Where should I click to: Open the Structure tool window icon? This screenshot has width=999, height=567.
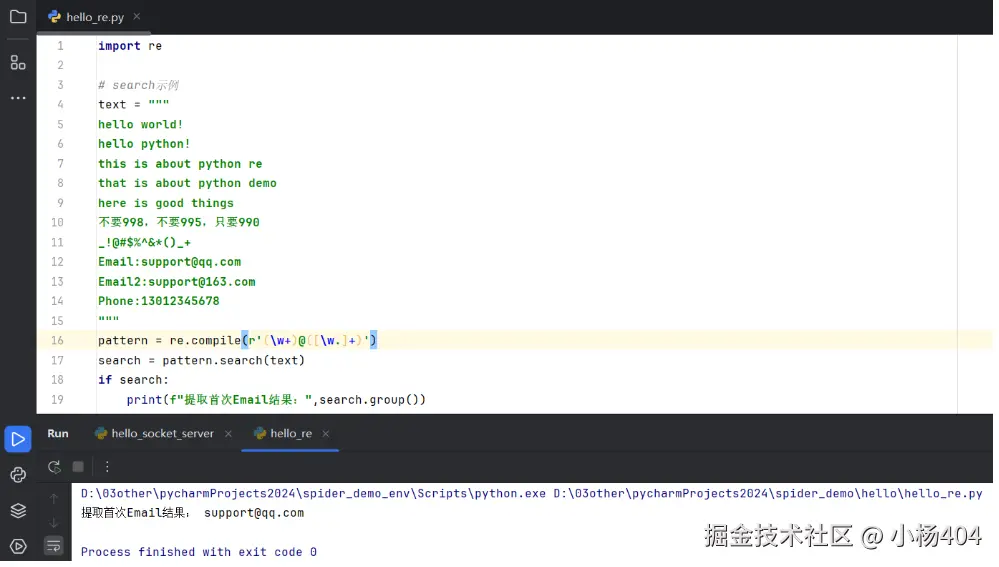18,62
